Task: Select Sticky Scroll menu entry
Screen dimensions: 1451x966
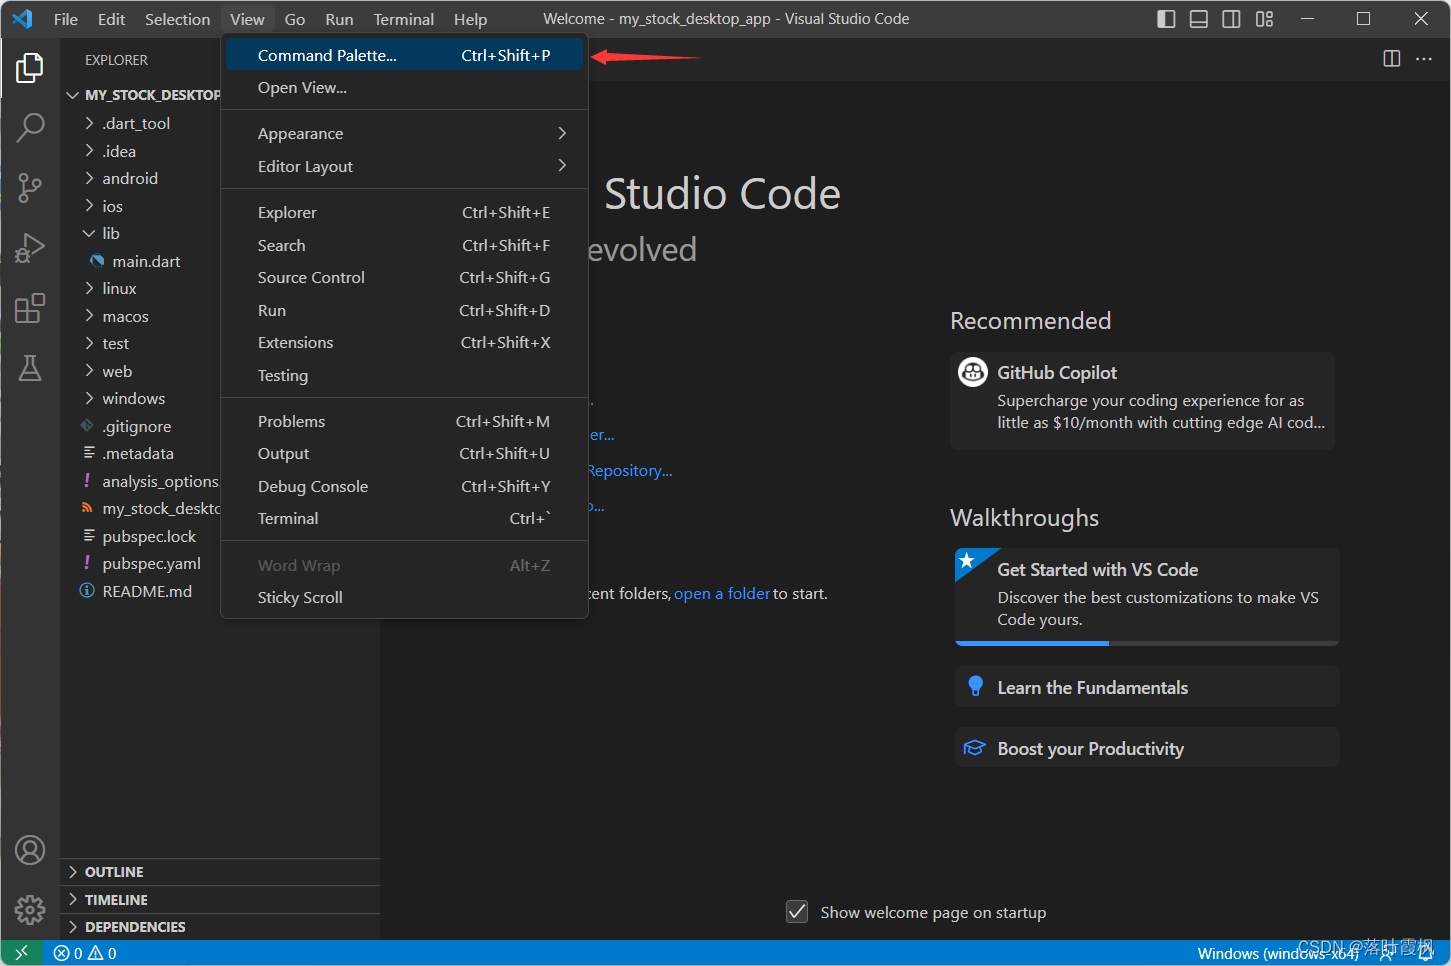Action: click(x=404, y=597)
